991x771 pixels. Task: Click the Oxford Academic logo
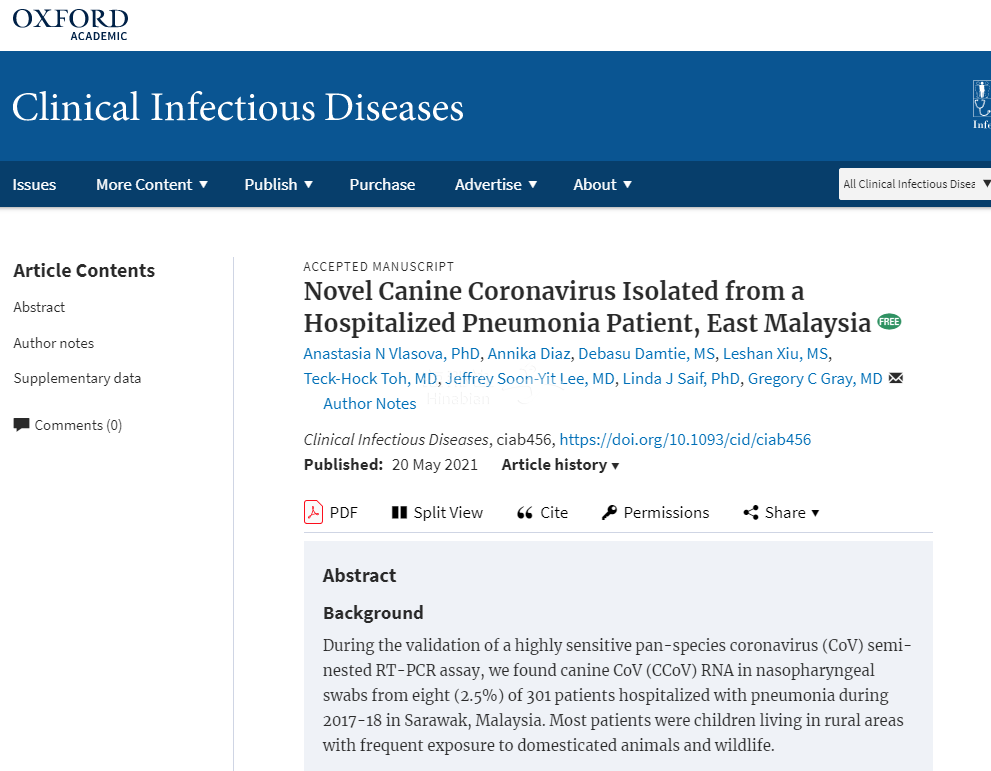70,23
